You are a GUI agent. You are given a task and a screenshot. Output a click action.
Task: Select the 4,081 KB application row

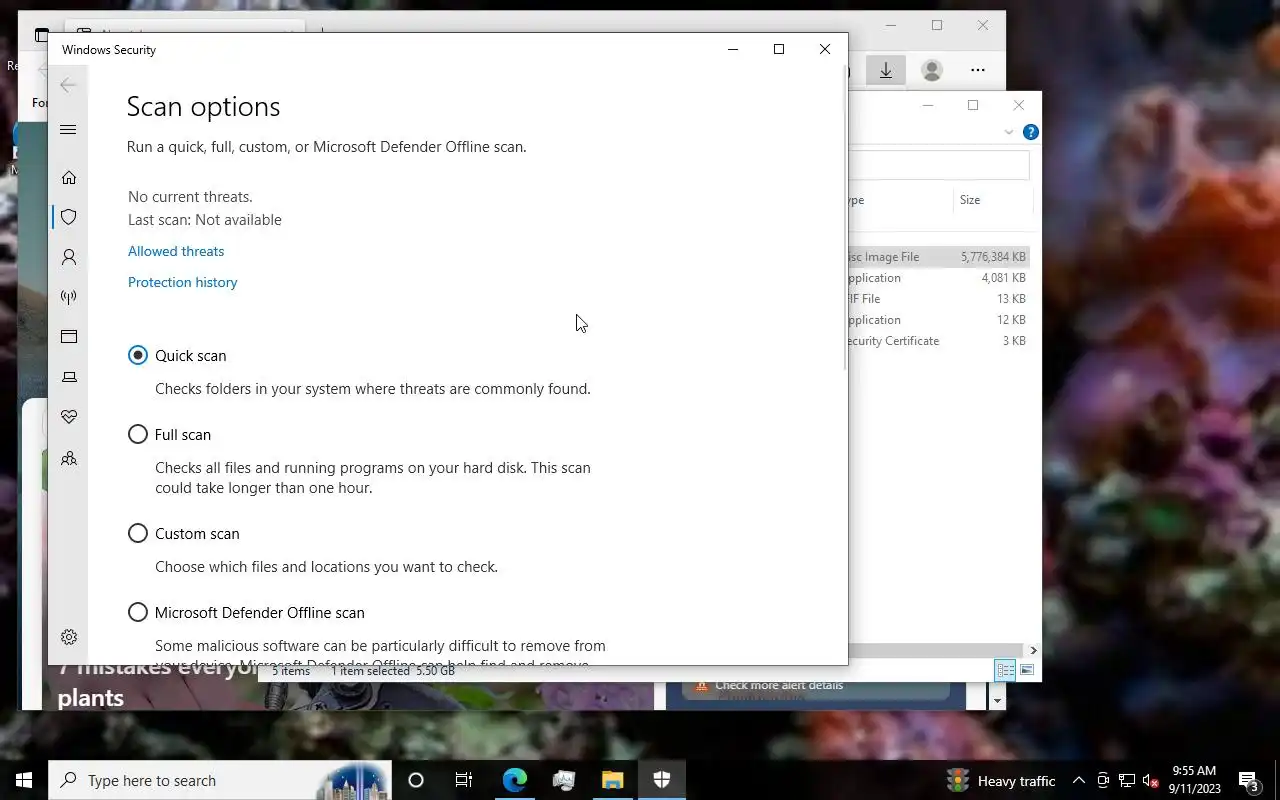938,278
